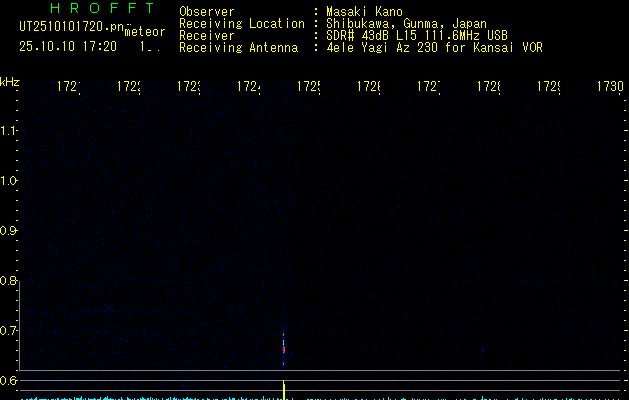Click the 0.7 frequency-axis label

click(8, 331)
